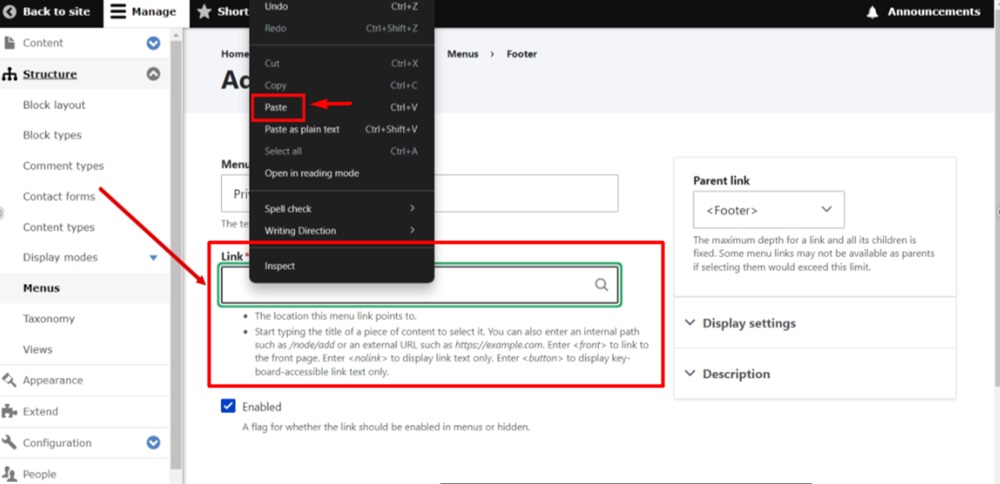Click the Extend puzzle icon

coord(9,411)
